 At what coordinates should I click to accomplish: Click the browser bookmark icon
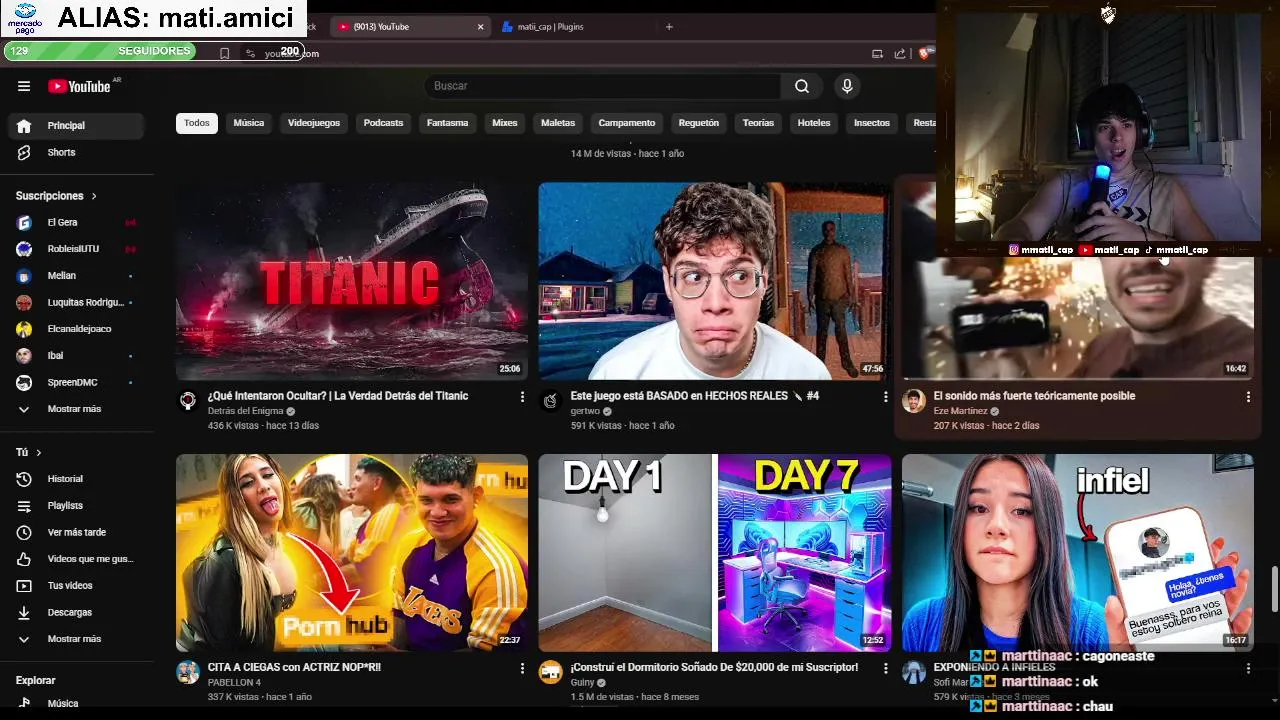point(224,54)
